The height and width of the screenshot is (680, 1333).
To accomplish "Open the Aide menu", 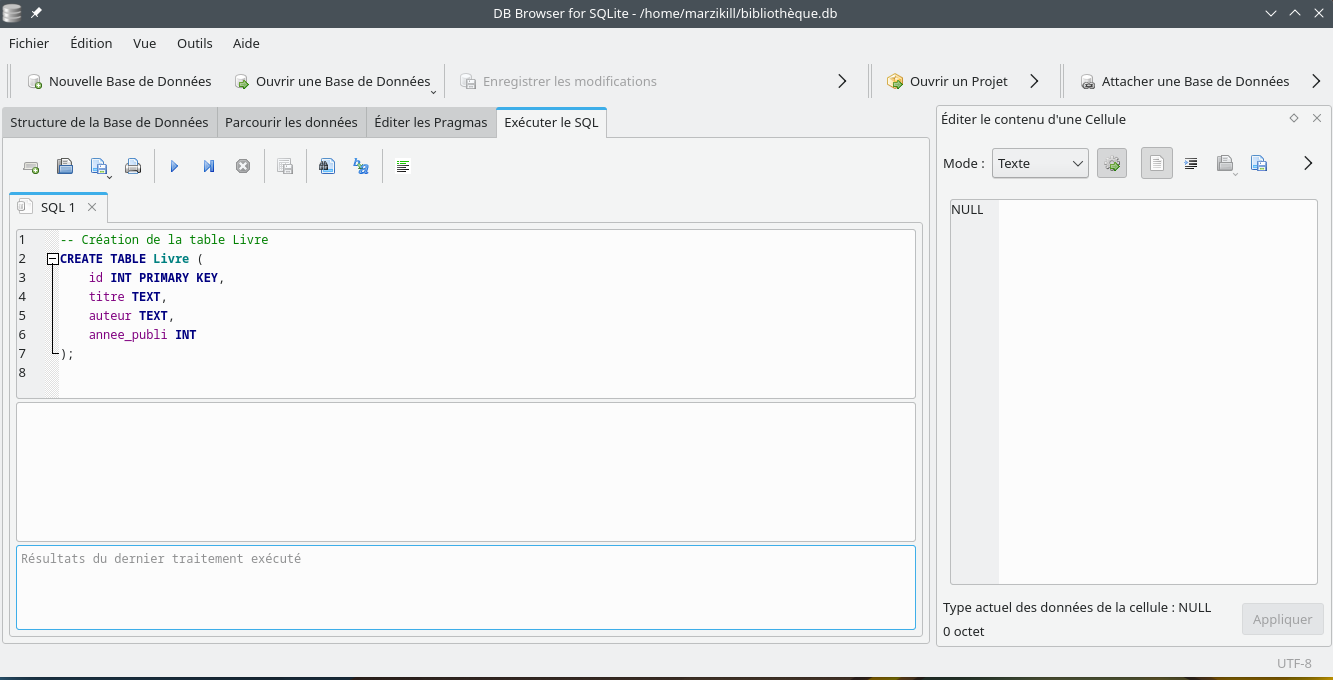I will [246, 43].
